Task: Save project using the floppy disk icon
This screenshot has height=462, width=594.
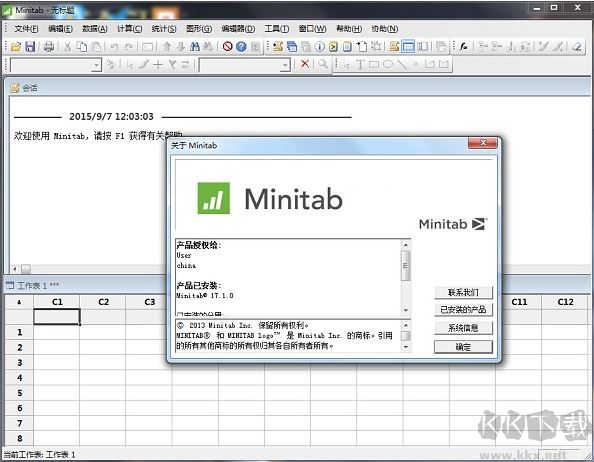Action: click(30, 47)
